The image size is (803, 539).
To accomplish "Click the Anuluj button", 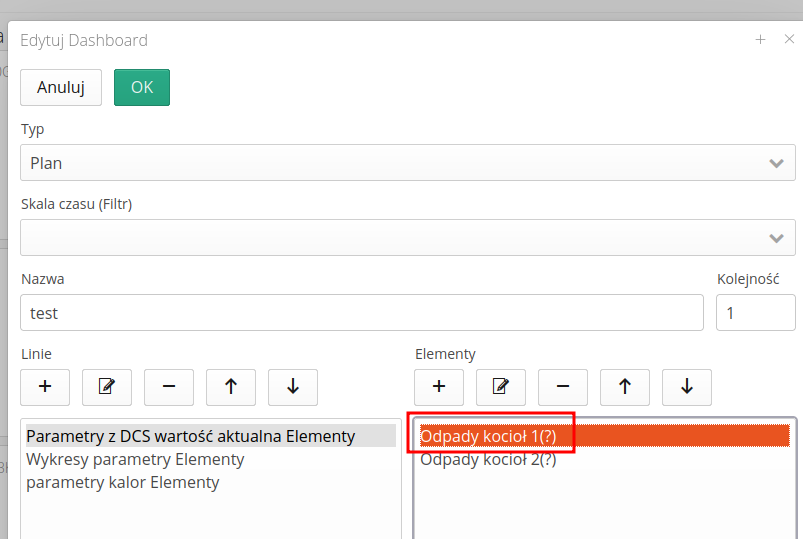I will [61, 87].
